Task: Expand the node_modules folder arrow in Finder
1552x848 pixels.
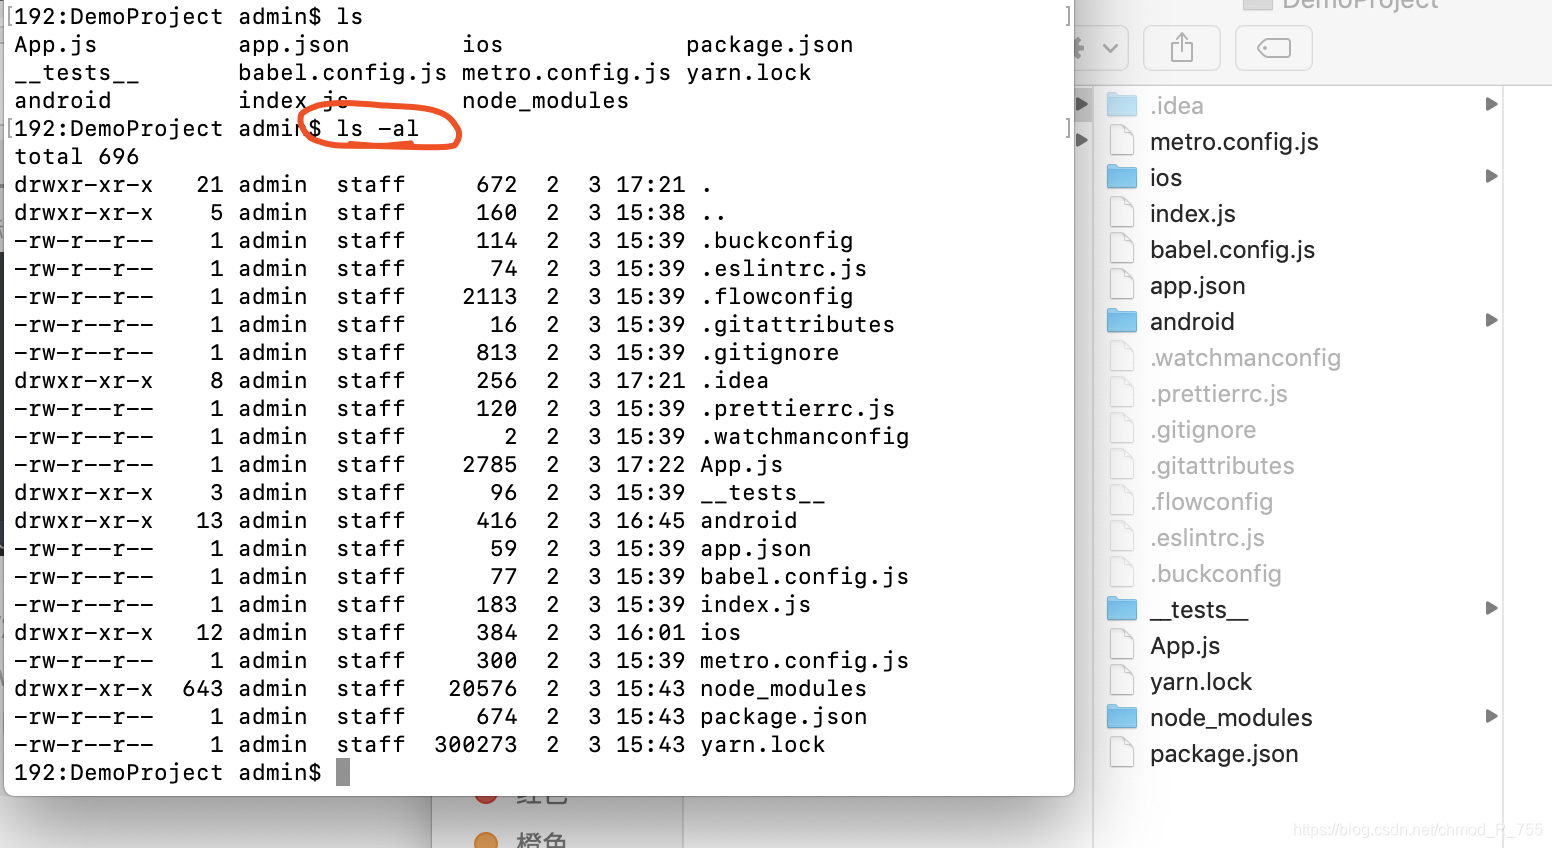Action: (x=1491, y=716)
